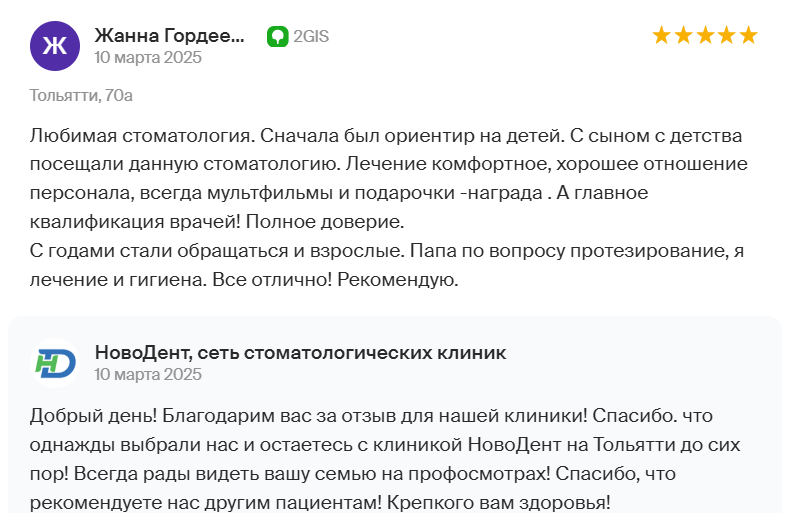Click the reply line starting однажды выбрали нас
This screenshot has height=513, width=793.
[x=385, y=445]
